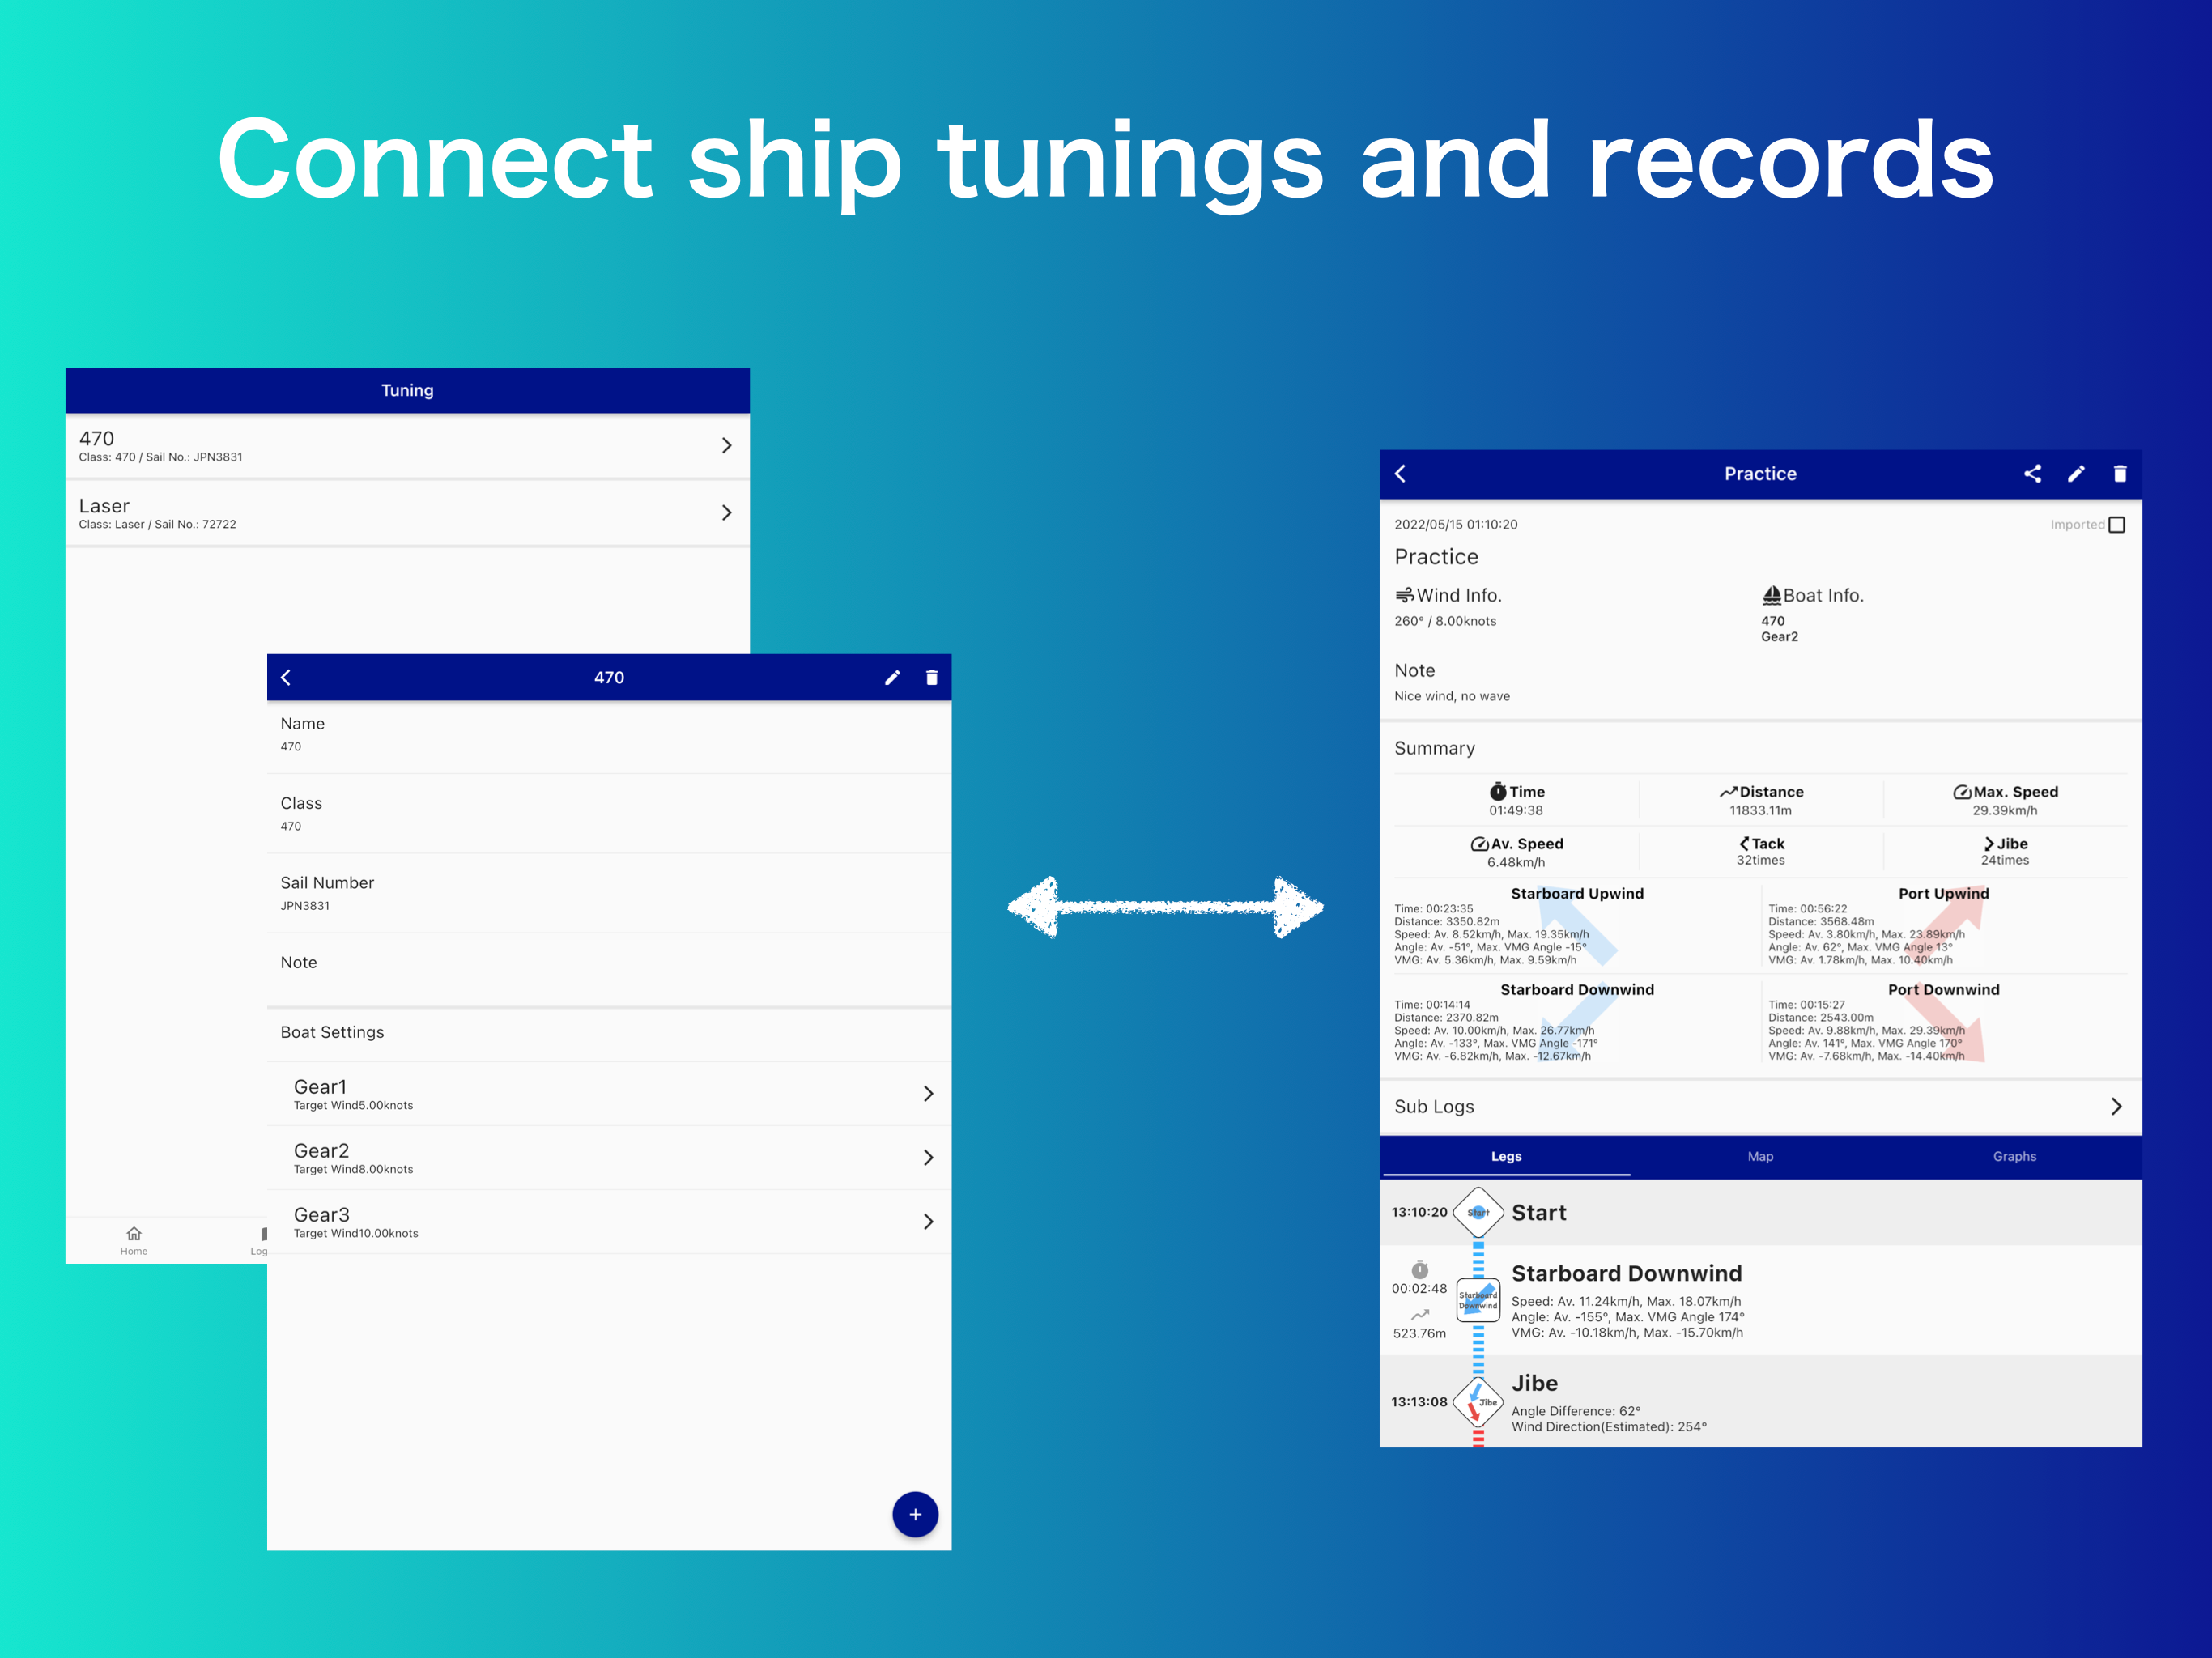This screenshot has width=2212, height=1658.
Task: Click the Jibe arrow icon in Summary
Action: click(1989, 844)
